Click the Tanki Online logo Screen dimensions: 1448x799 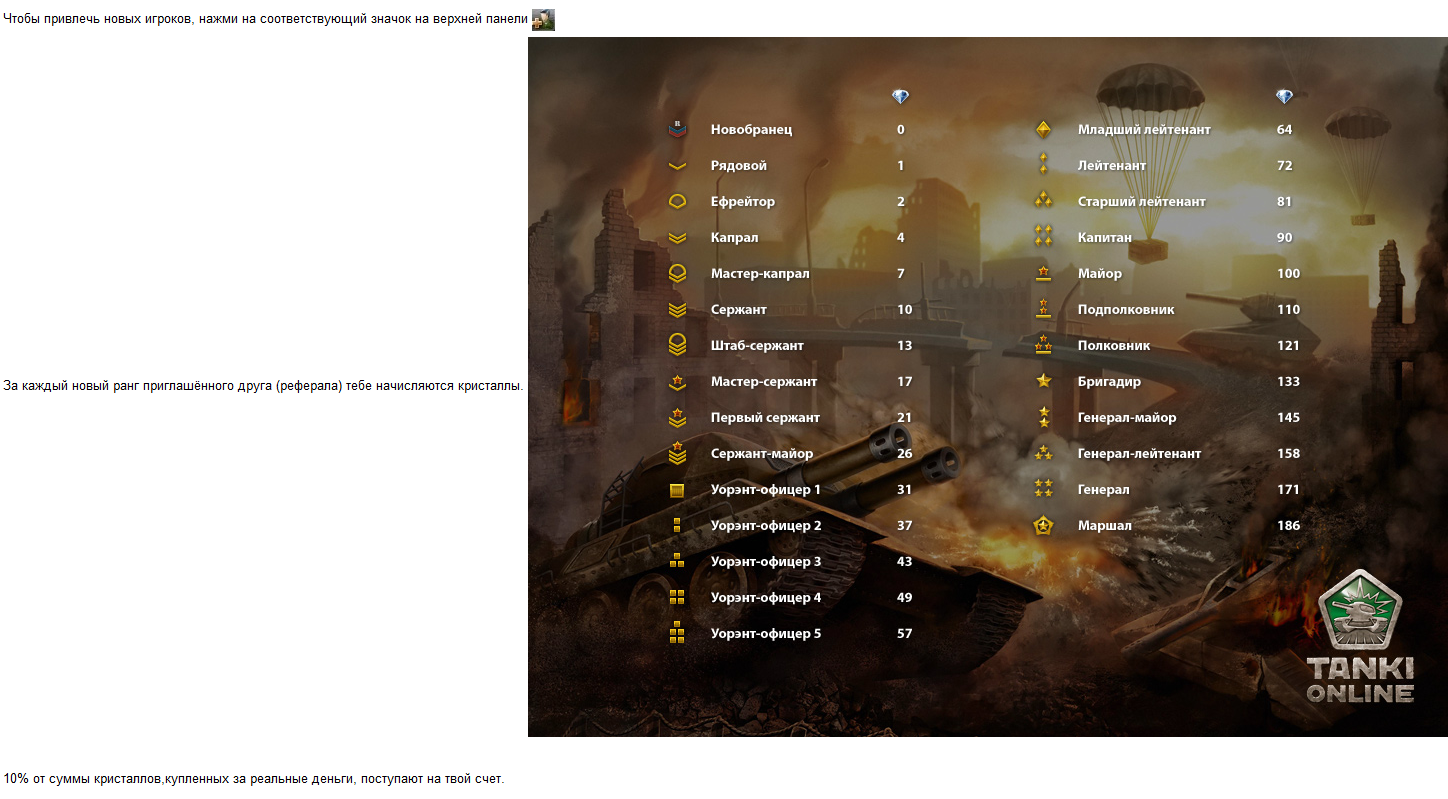[1360, 636]
